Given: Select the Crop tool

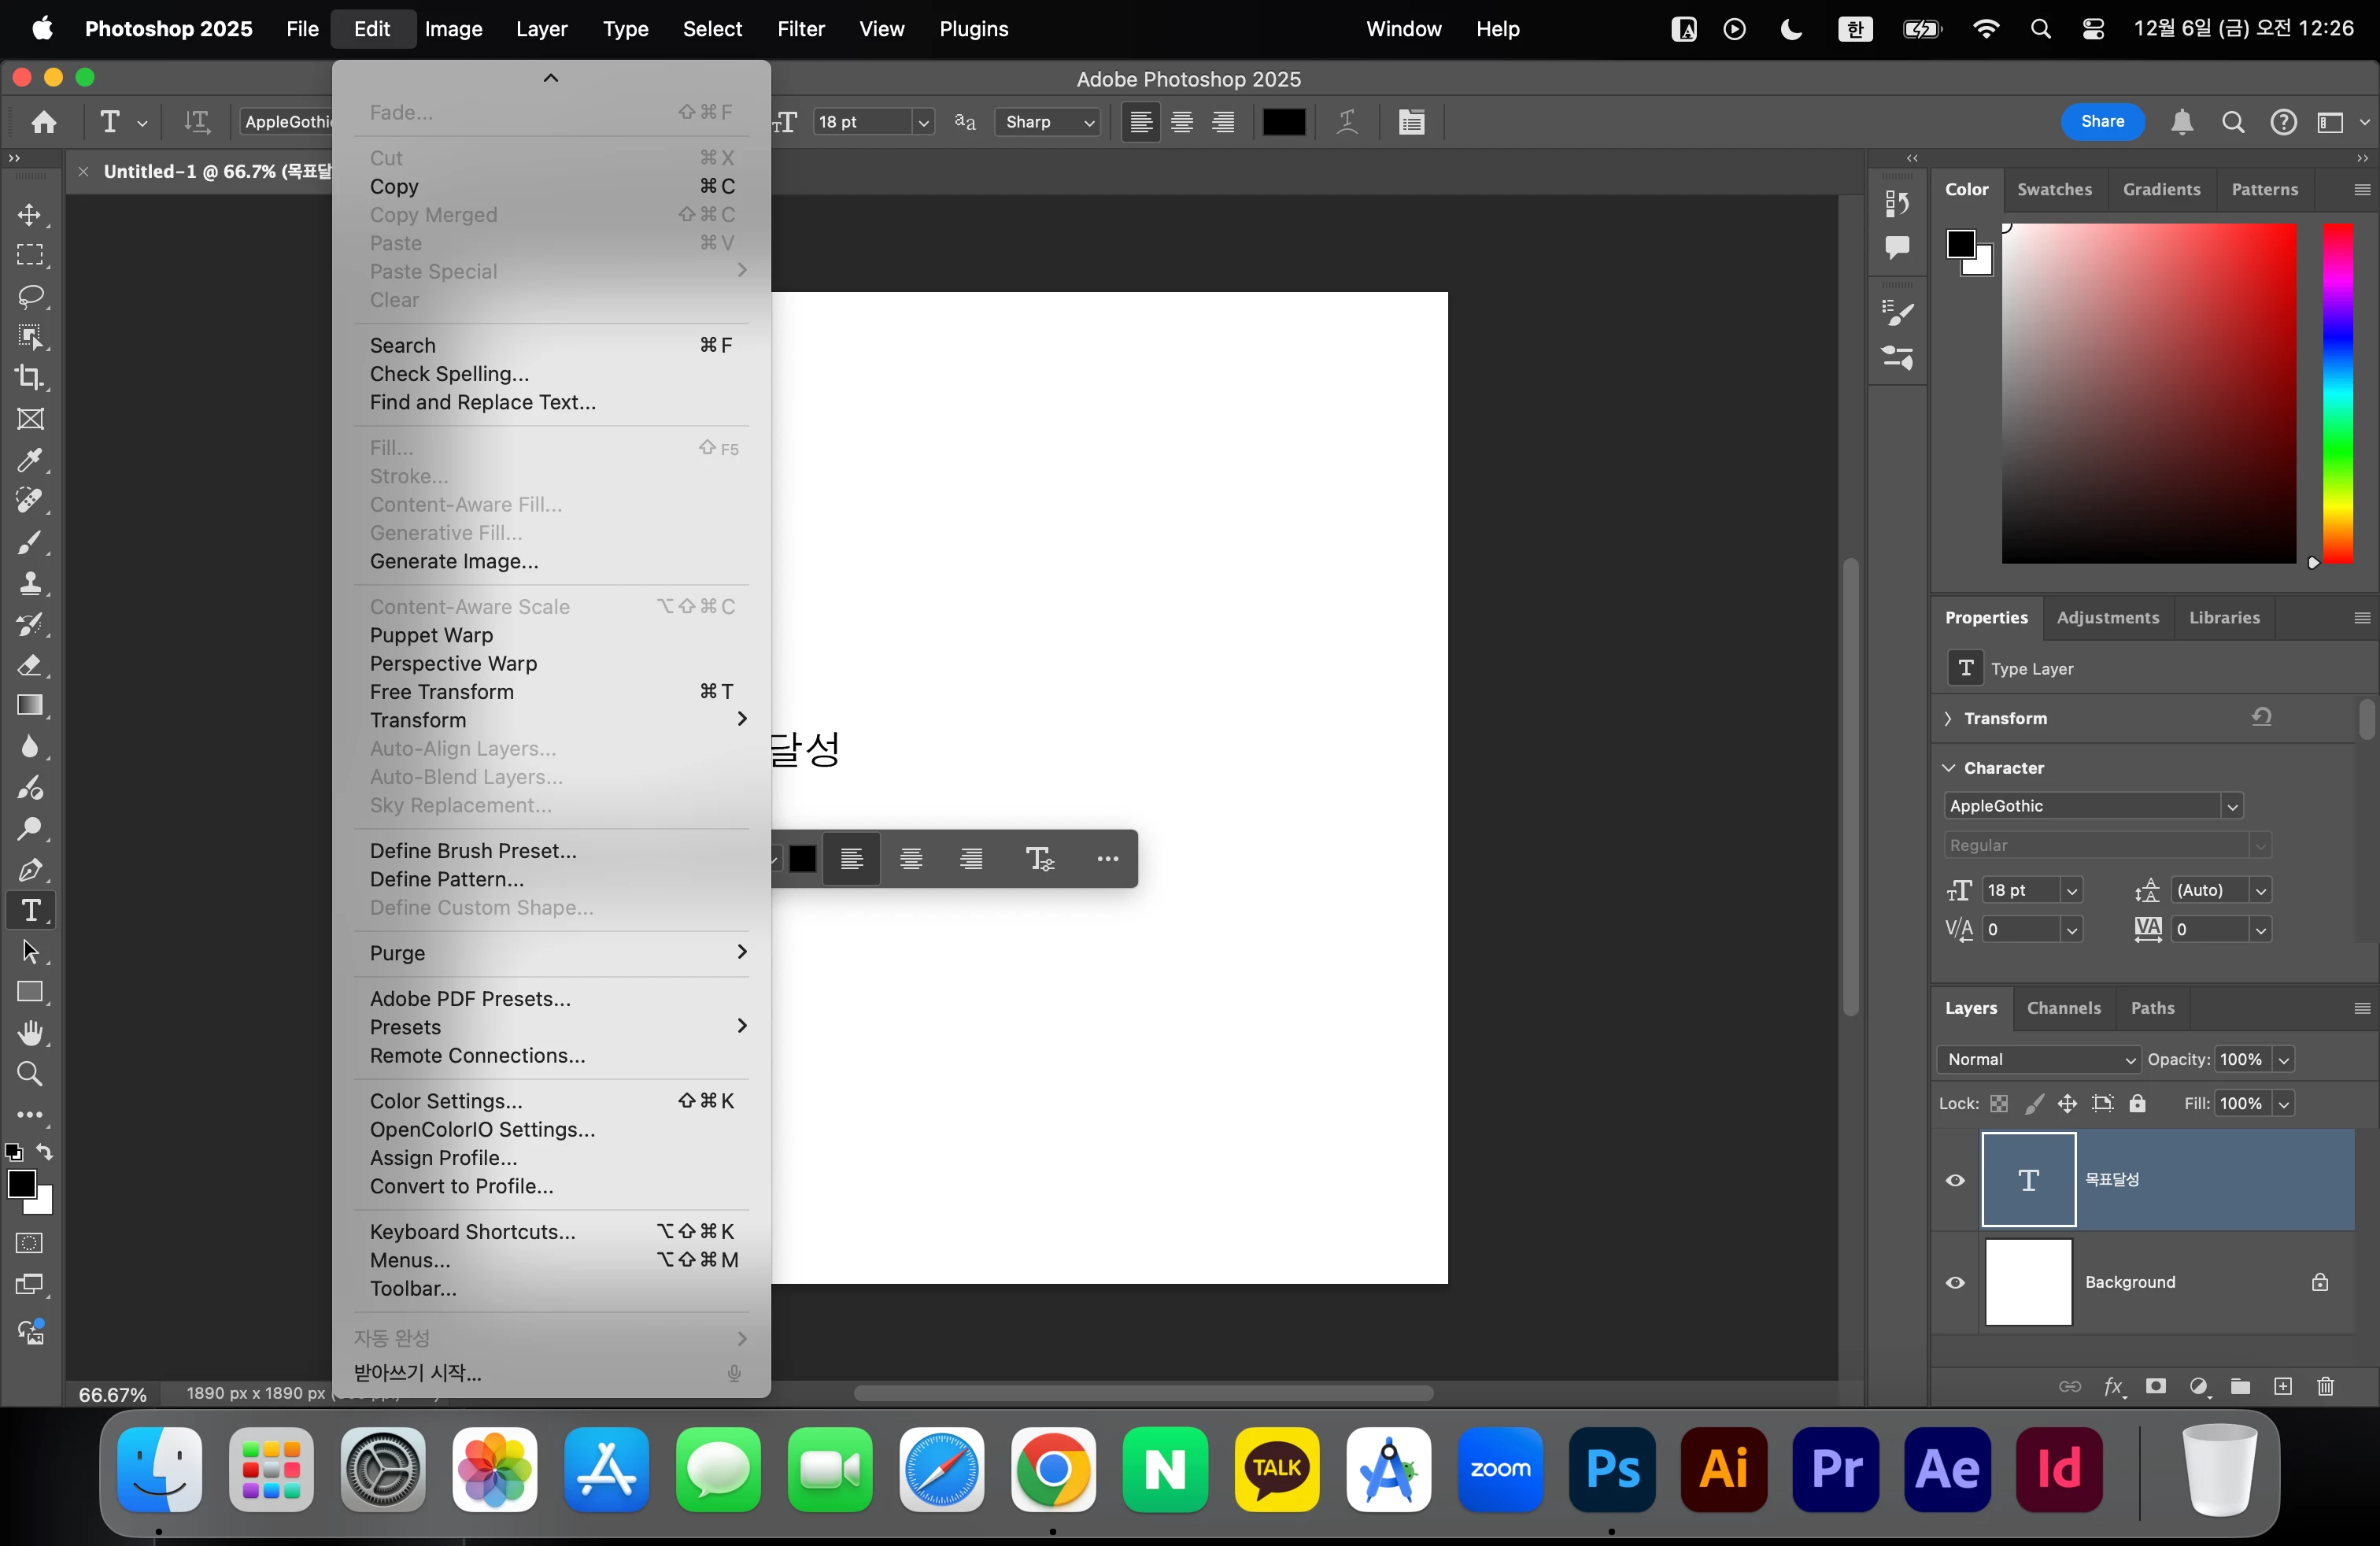Looking at the screenshot, I should (x=30, y=378).
